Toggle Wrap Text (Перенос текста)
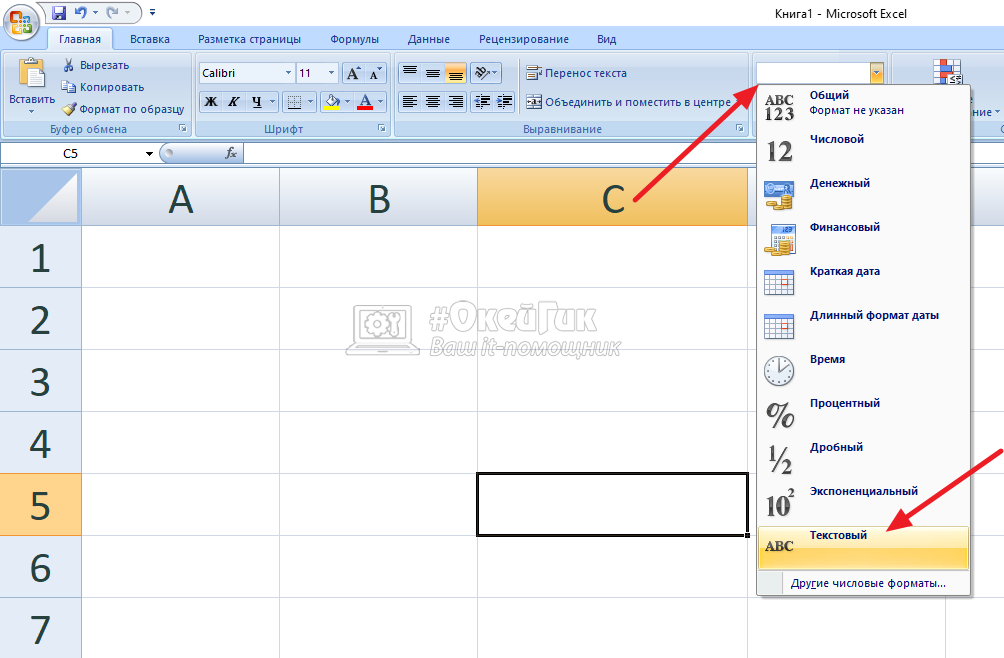This screenshot has height=658, width=1004. [576, 73]
